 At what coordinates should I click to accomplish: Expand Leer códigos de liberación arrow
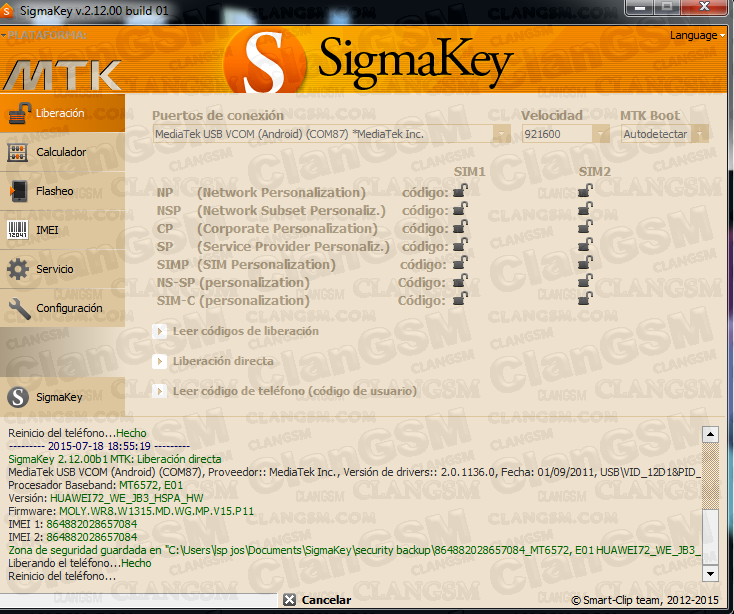160,331
